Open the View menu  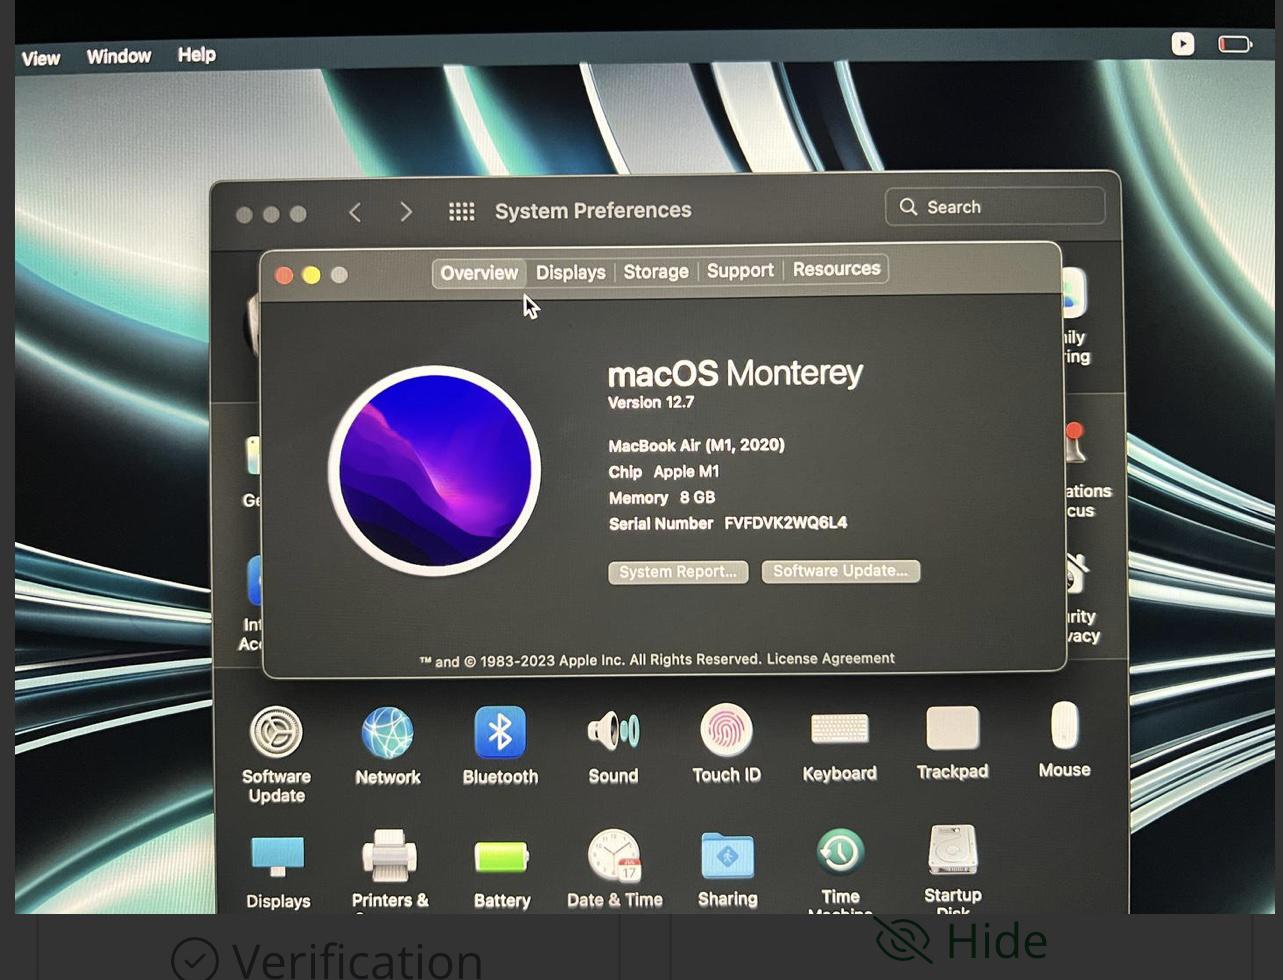41,58
